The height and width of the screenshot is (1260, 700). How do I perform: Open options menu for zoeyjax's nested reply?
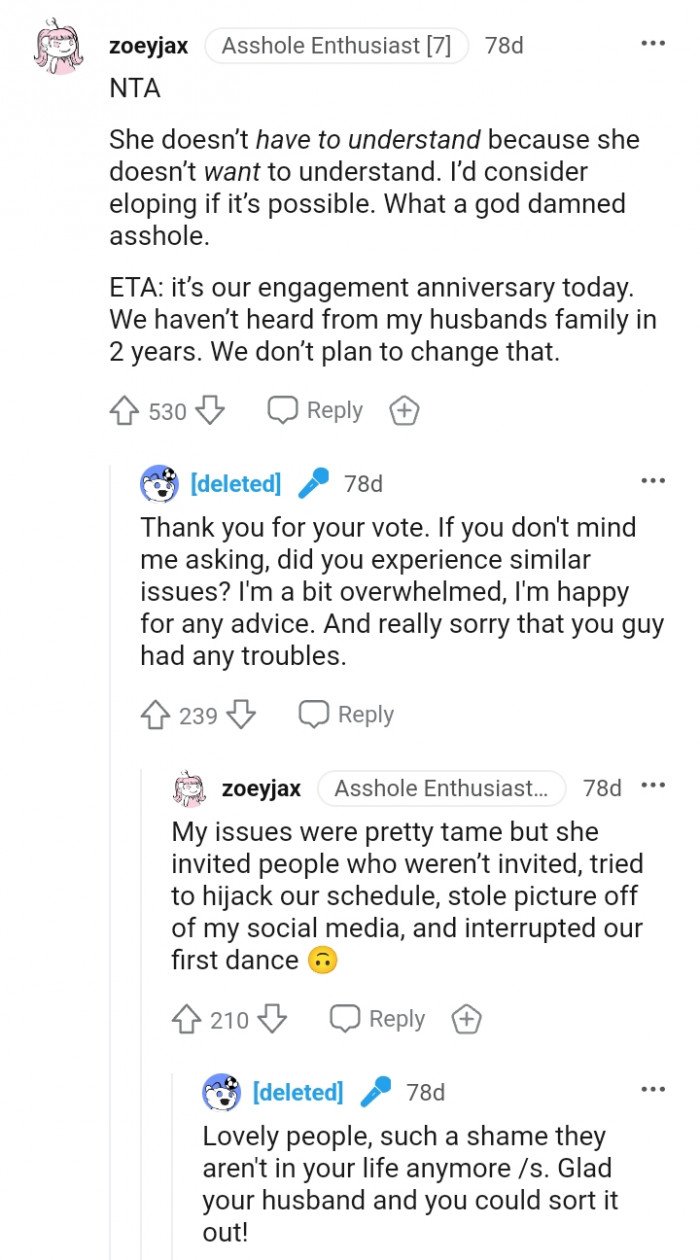click(653, 786)
